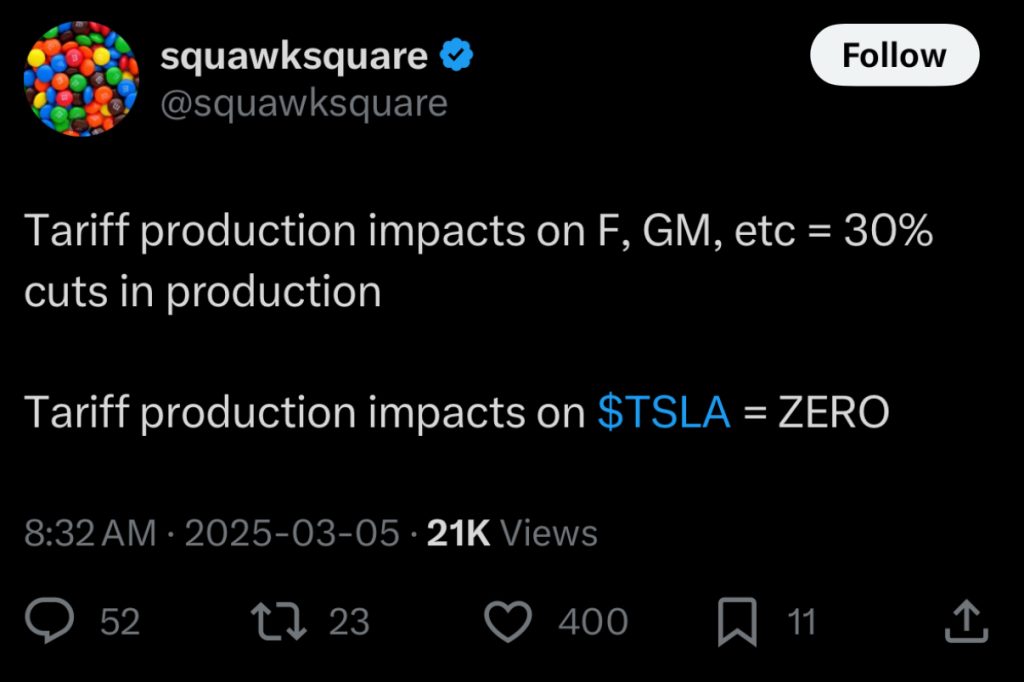Click the 23 reposts count

pyautogui.click(x=349, y=623)
